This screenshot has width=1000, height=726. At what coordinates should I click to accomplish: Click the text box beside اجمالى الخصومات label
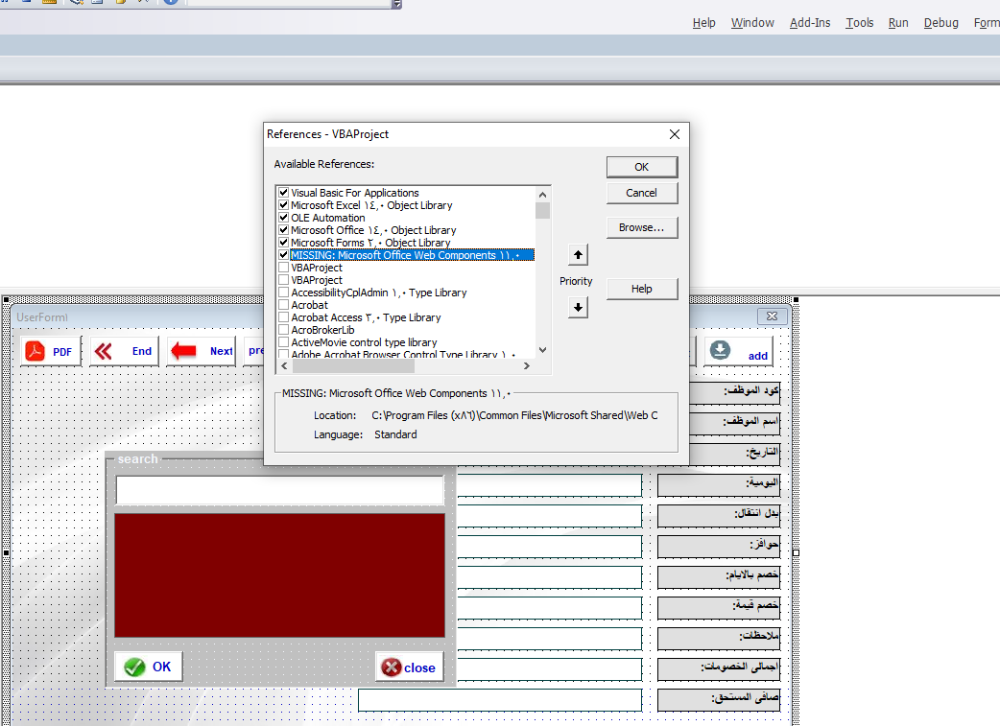coord(550,669)
